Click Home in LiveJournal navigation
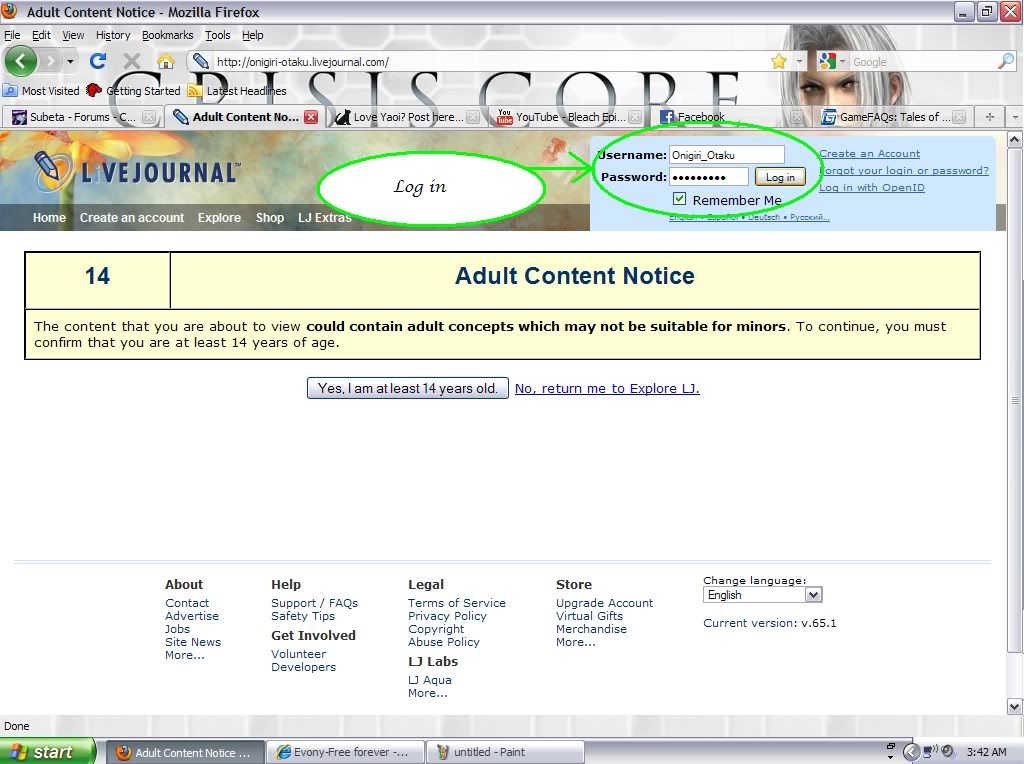Viewport: 1024px width, 764px height. 50,217
